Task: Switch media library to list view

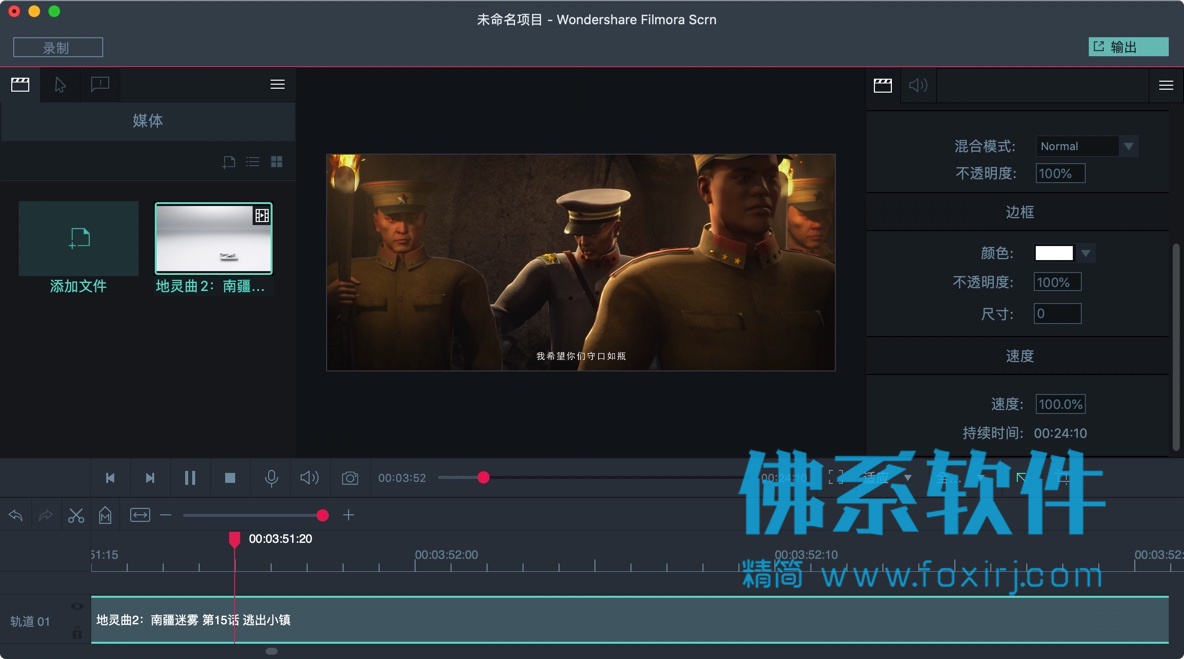Action: (x=252, y=162)
